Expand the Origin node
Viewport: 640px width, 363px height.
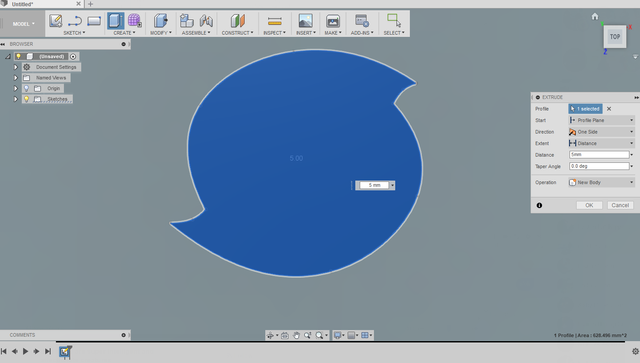tap(16, 88)
